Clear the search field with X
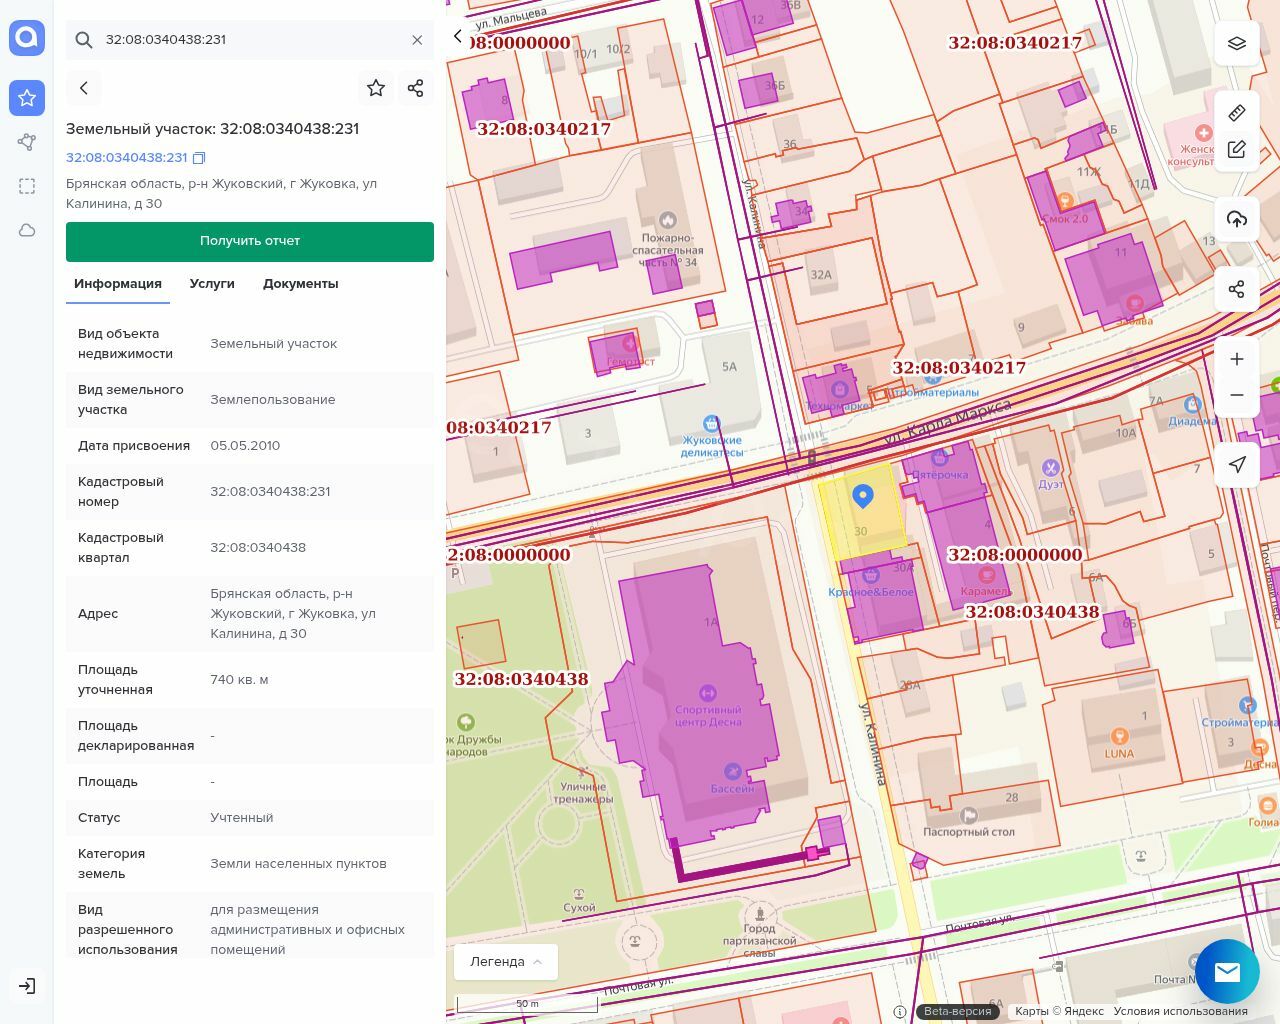The width and height of the screenshot is (1280, 1024). (x=417, y=40)
